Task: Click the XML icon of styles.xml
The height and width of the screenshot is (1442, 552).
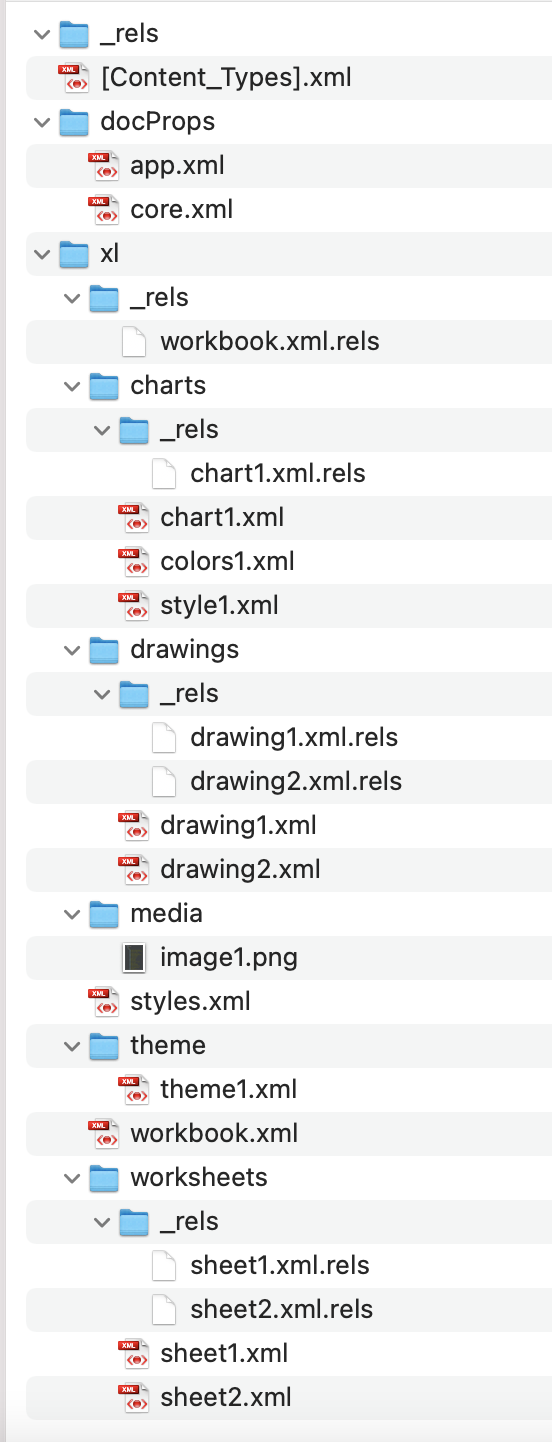Action: coord(103,1002)
